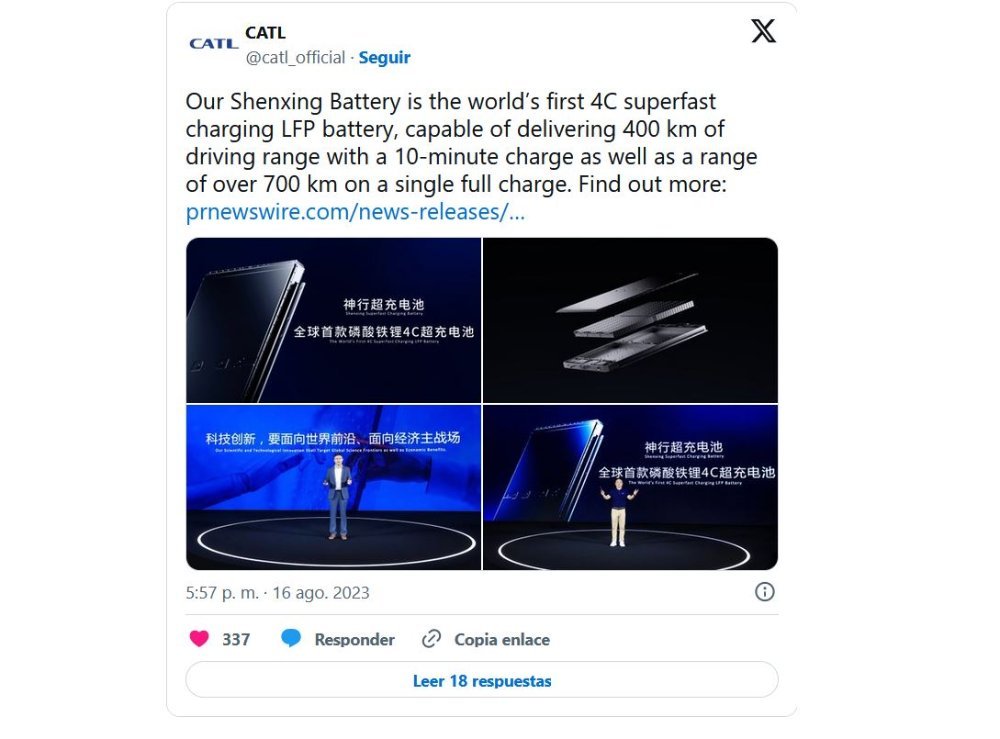This screenshot has height=739, width=1000.
Task: Open the prnewswire.com news-releases link
Action: point(355,212)
